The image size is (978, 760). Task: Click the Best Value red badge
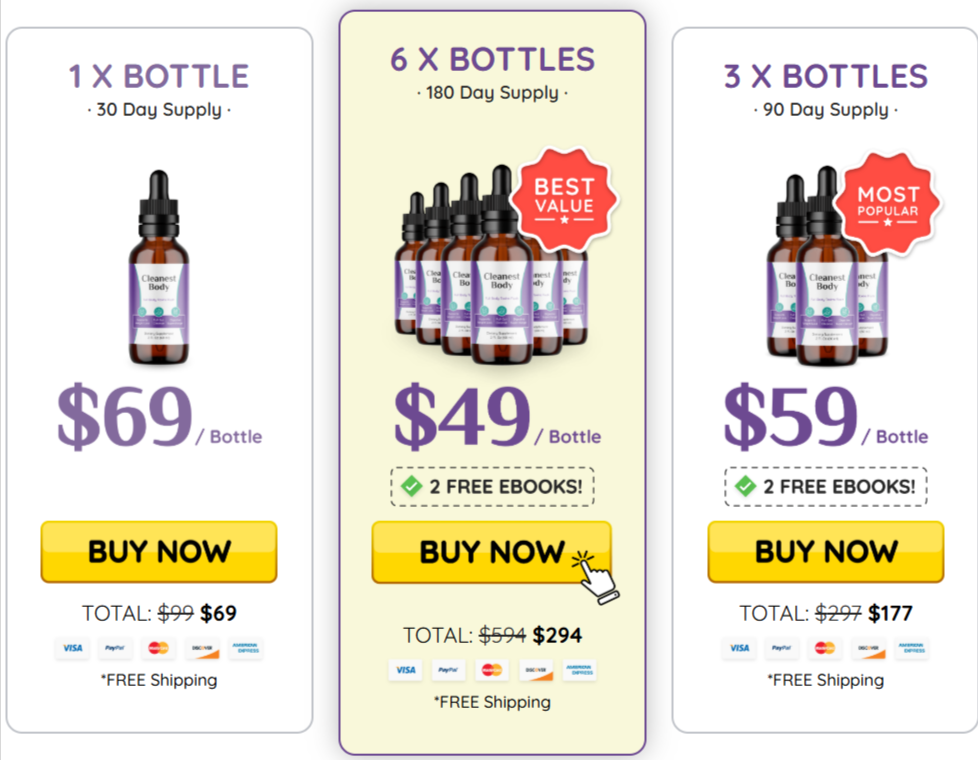[x=564, y=200]
